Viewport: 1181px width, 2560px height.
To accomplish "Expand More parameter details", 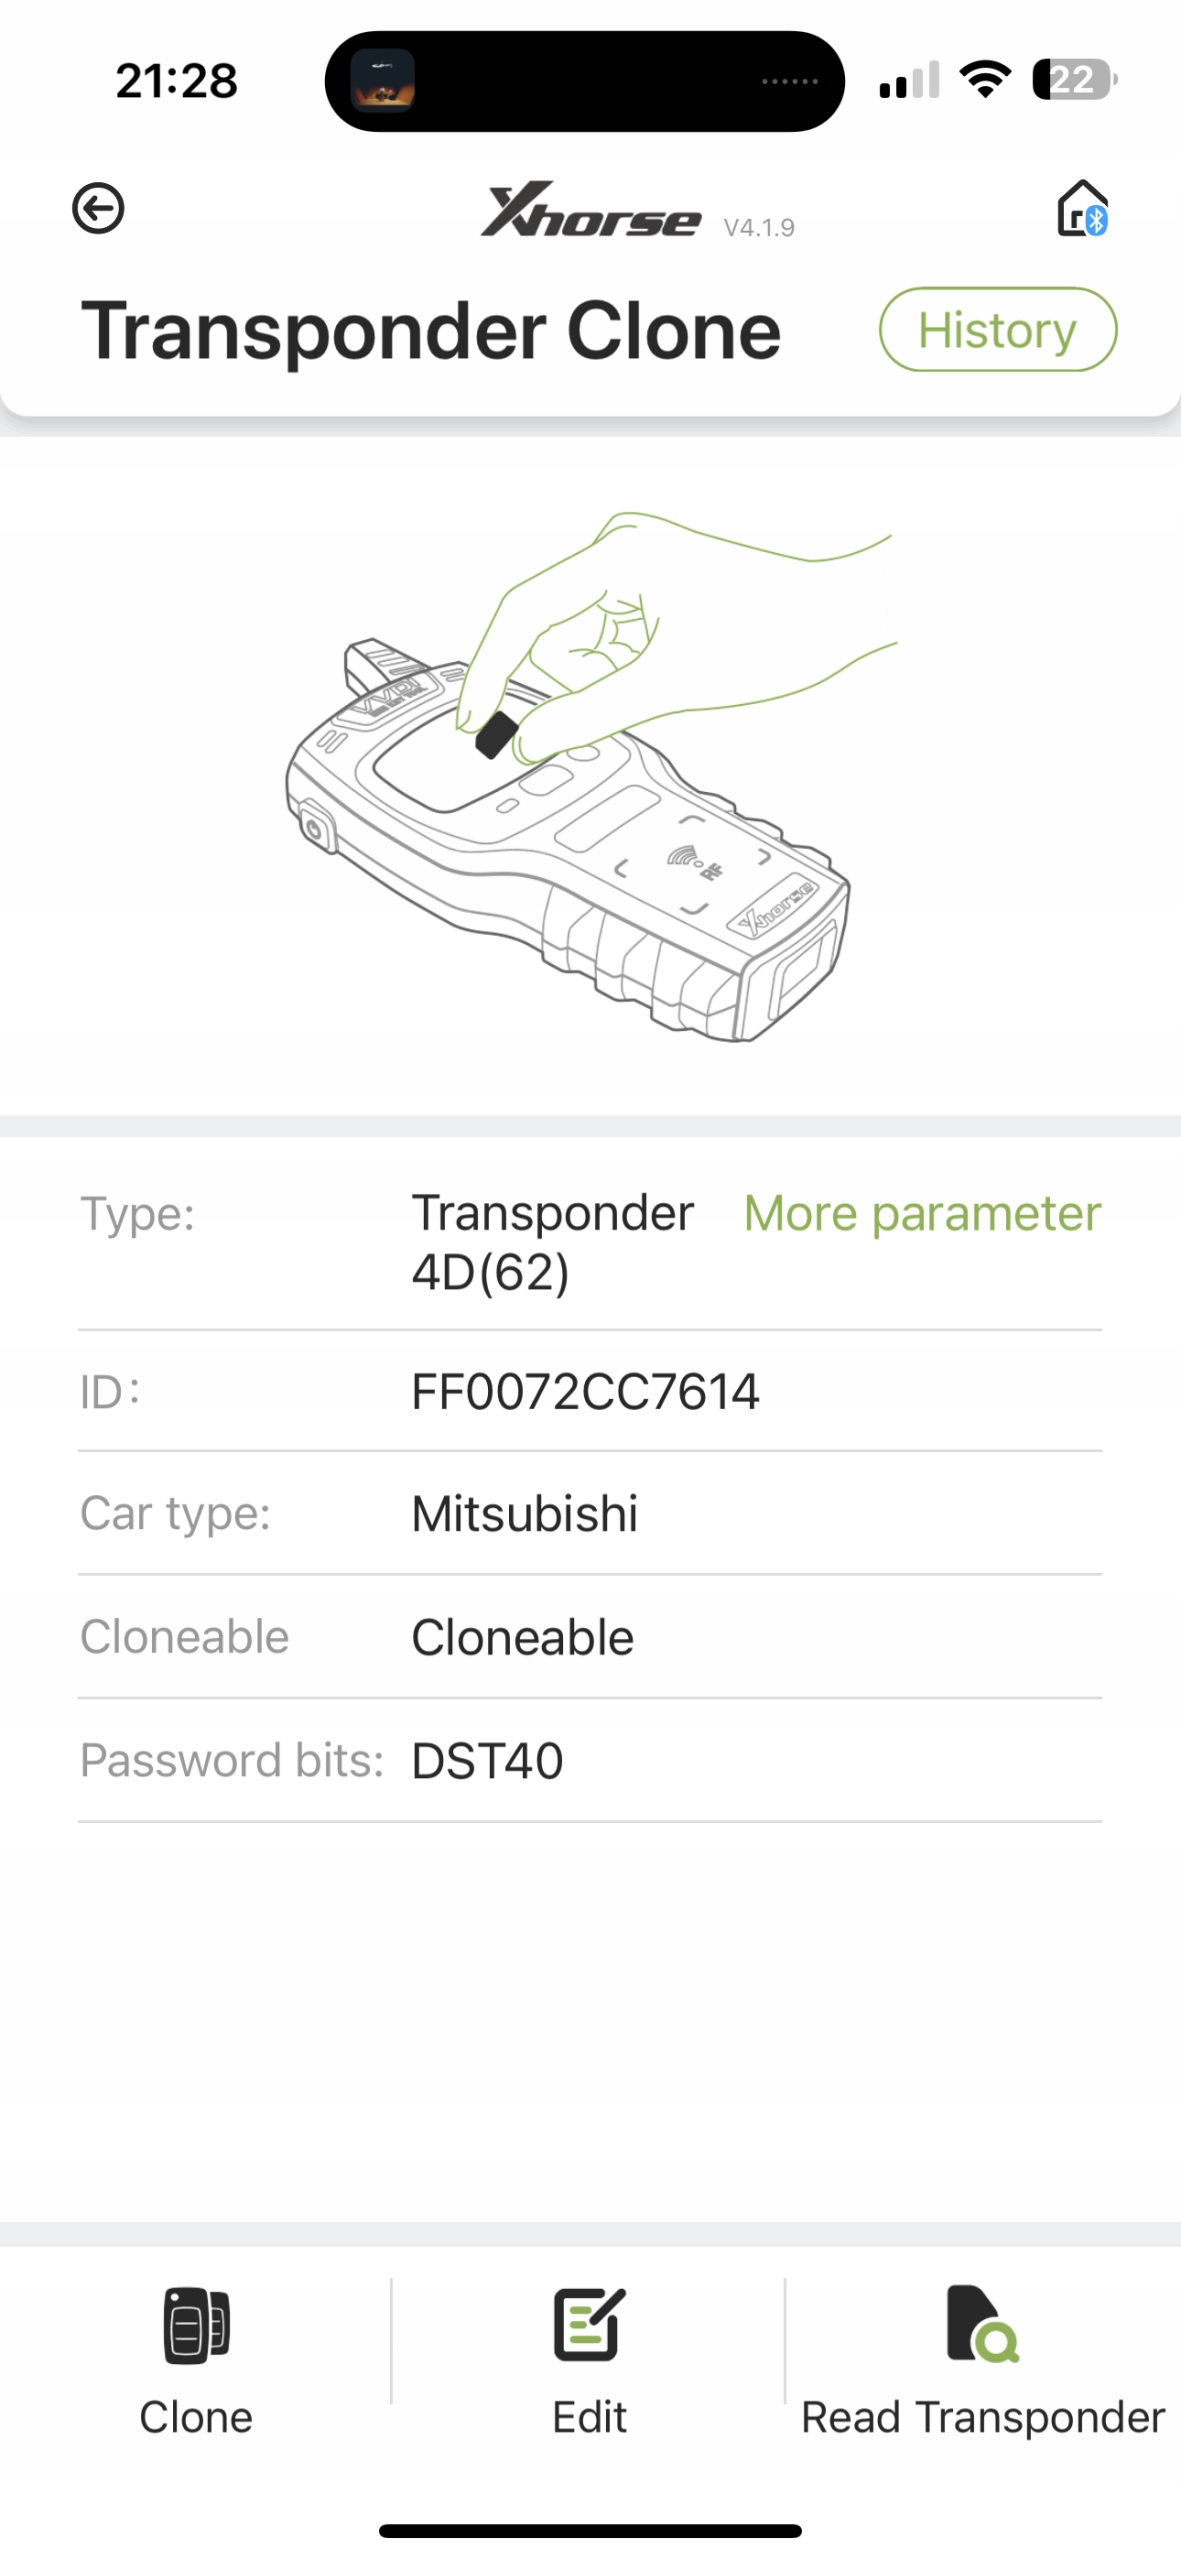I will point(922,1213).
